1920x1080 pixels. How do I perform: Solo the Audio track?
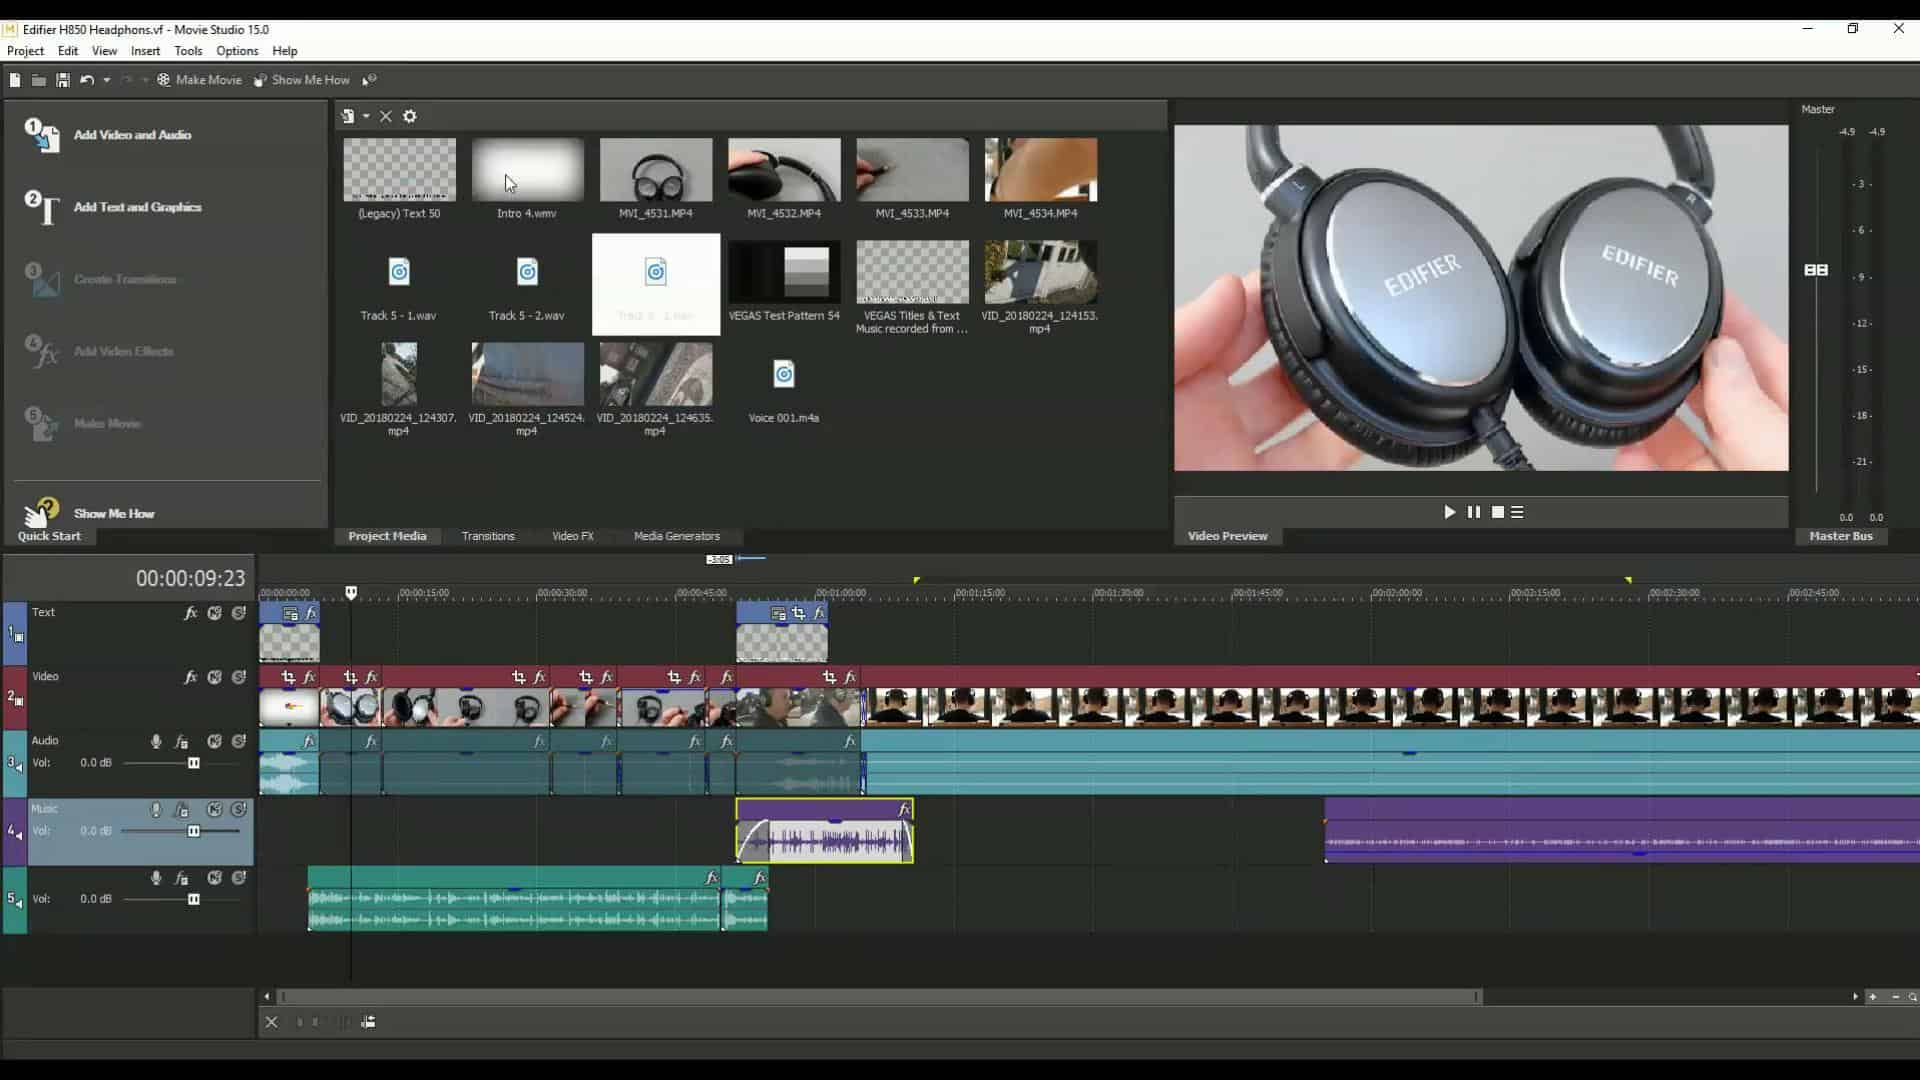click(239, 741)
